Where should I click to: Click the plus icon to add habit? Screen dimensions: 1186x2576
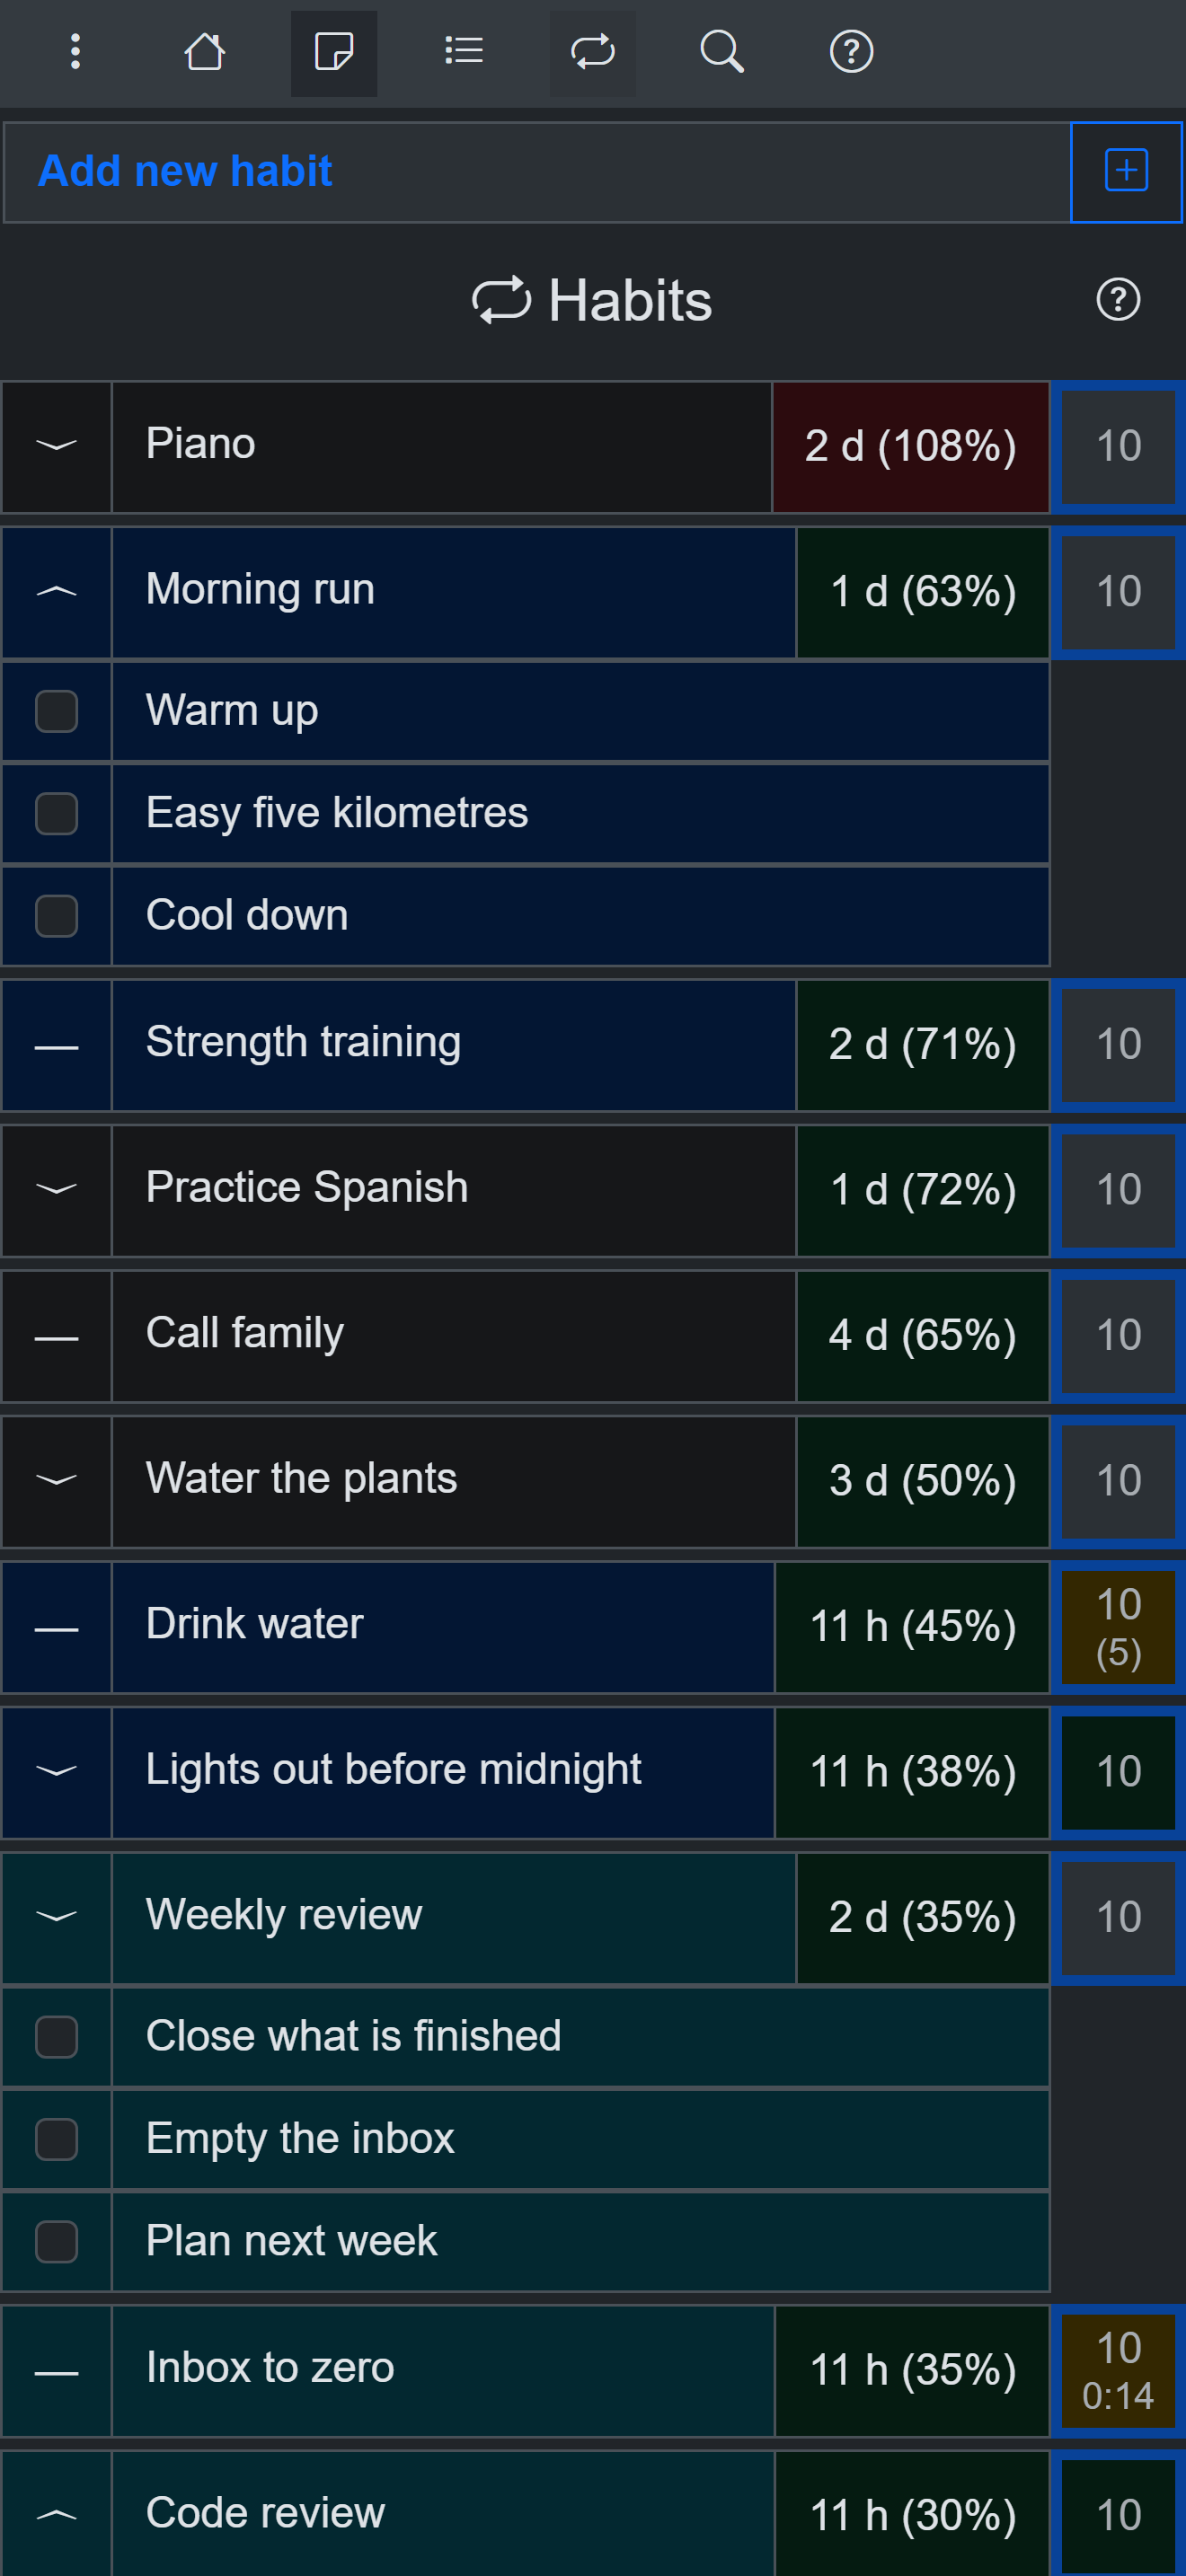(1126, 171)
